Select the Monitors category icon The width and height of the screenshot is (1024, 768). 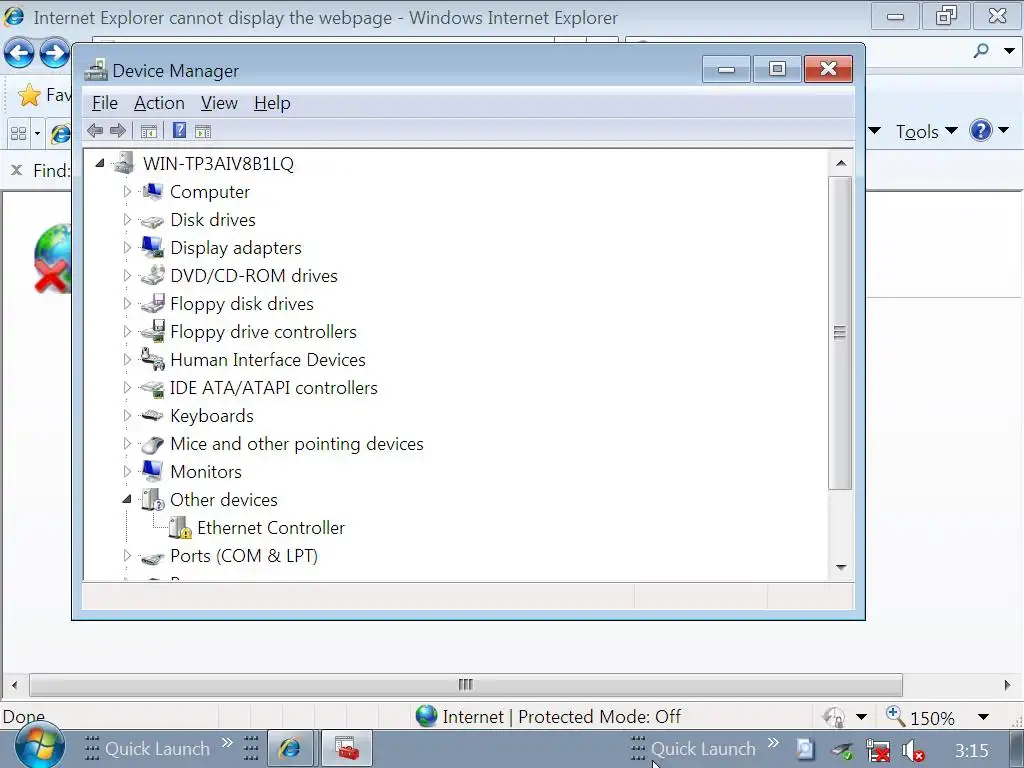click(152, 471)
